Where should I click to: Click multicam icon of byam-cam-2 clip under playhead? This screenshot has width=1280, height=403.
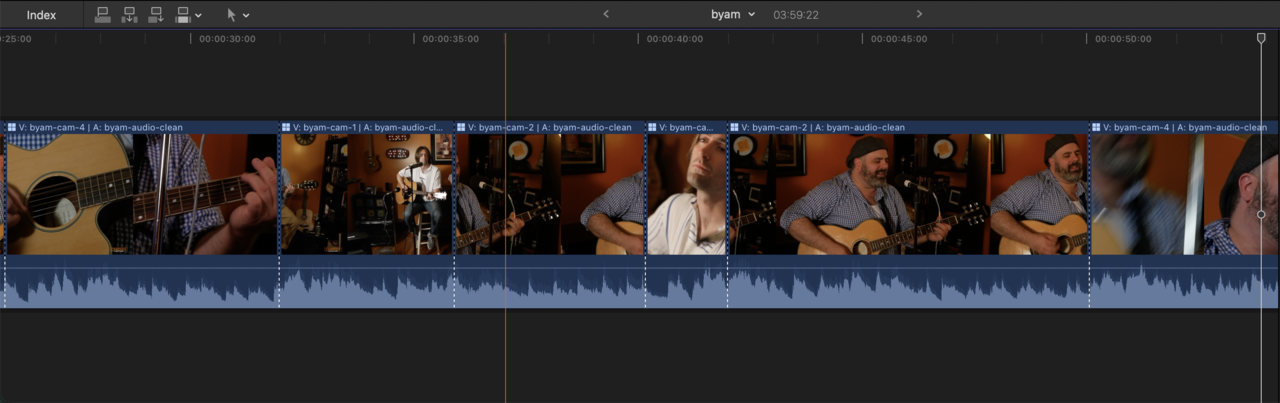461,128
